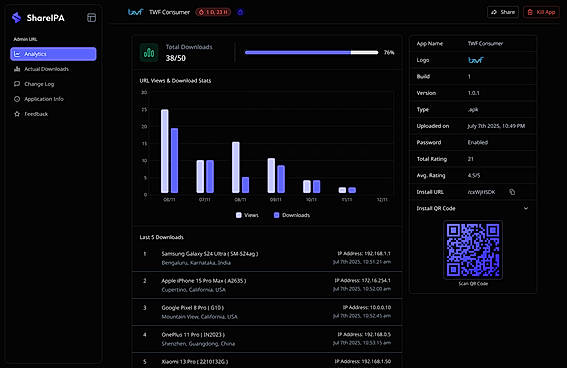Collapse the Install QR Code section

point(526,208)
